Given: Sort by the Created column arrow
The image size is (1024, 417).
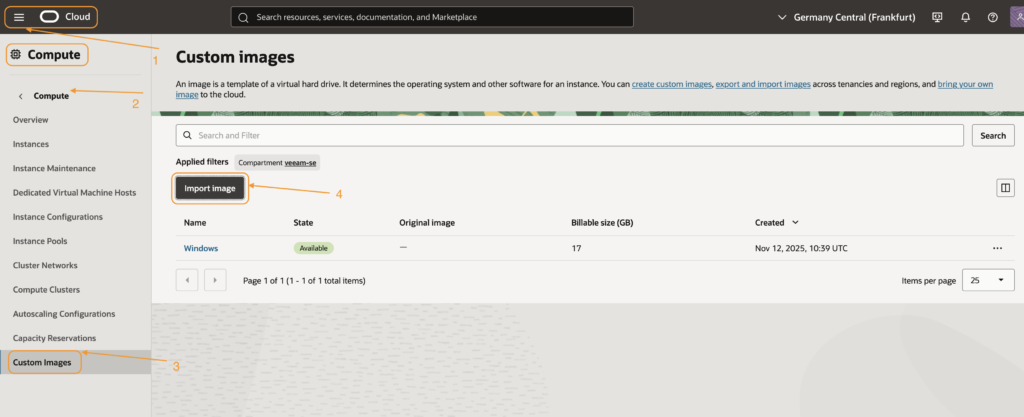Looking at the screenshot, I should coord(795,222).
